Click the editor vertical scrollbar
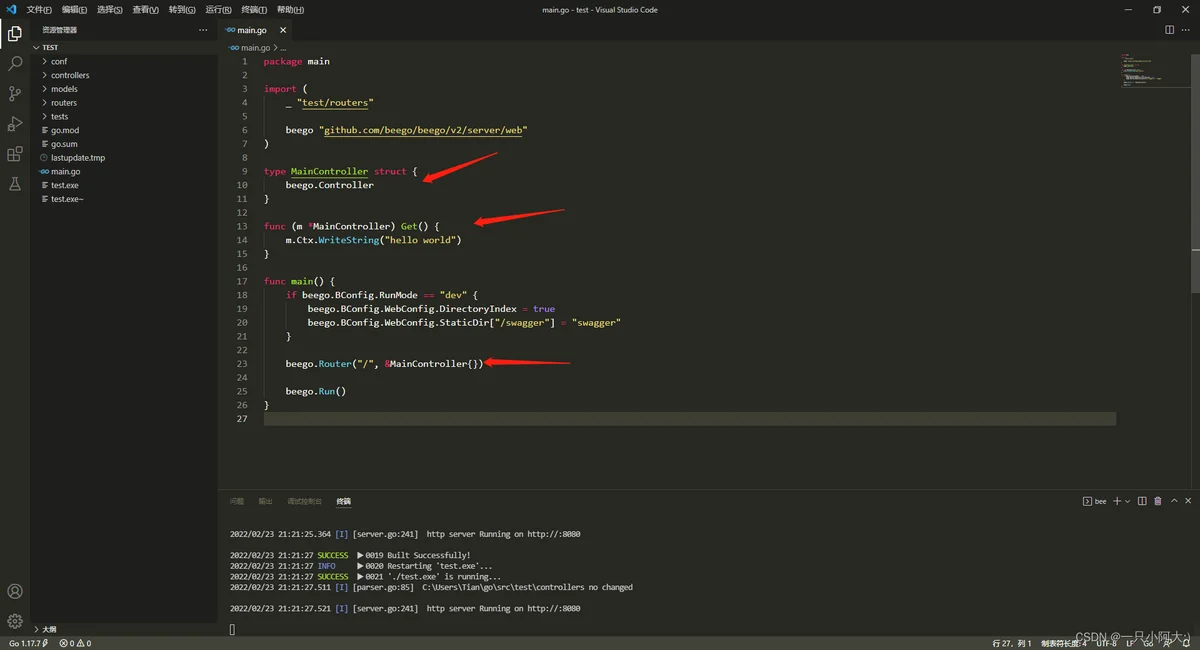Image resolution: width=1200 pixels, height=650 pixels. coord(1195,172)
